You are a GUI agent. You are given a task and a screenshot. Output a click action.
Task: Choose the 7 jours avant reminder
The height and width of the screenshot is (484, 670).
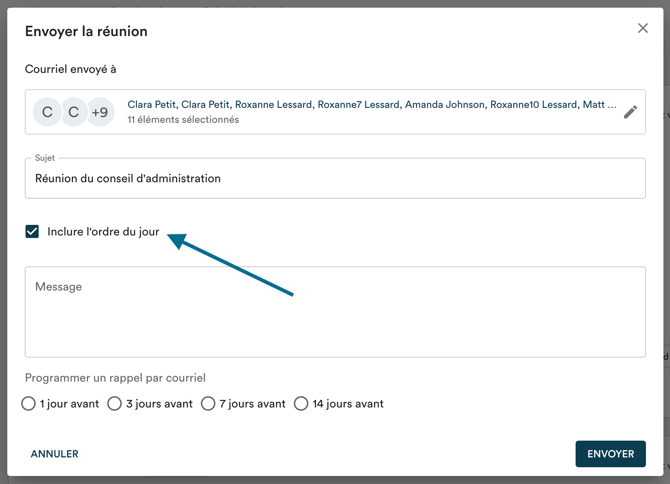pos(208,404)
